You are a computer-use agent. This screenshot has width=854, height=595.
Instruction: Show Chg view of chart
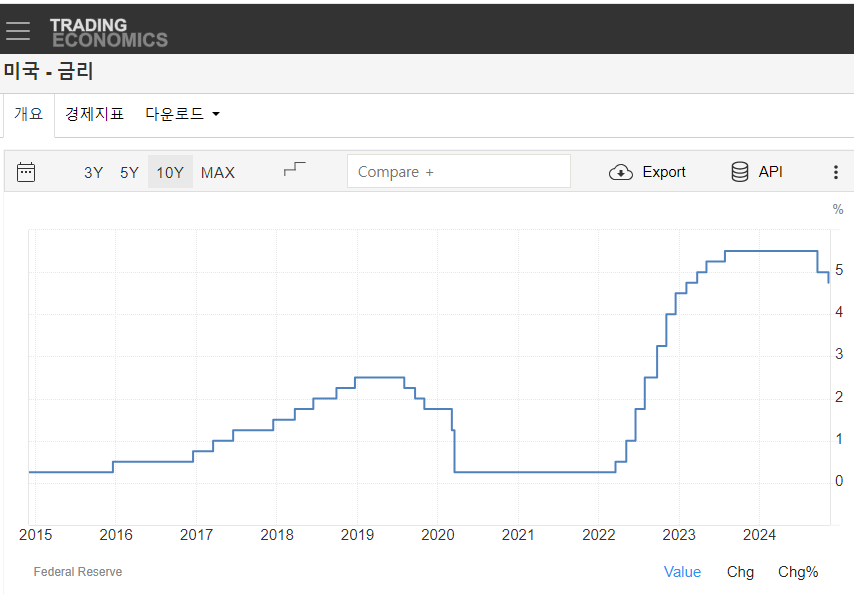tap(740, 572)
